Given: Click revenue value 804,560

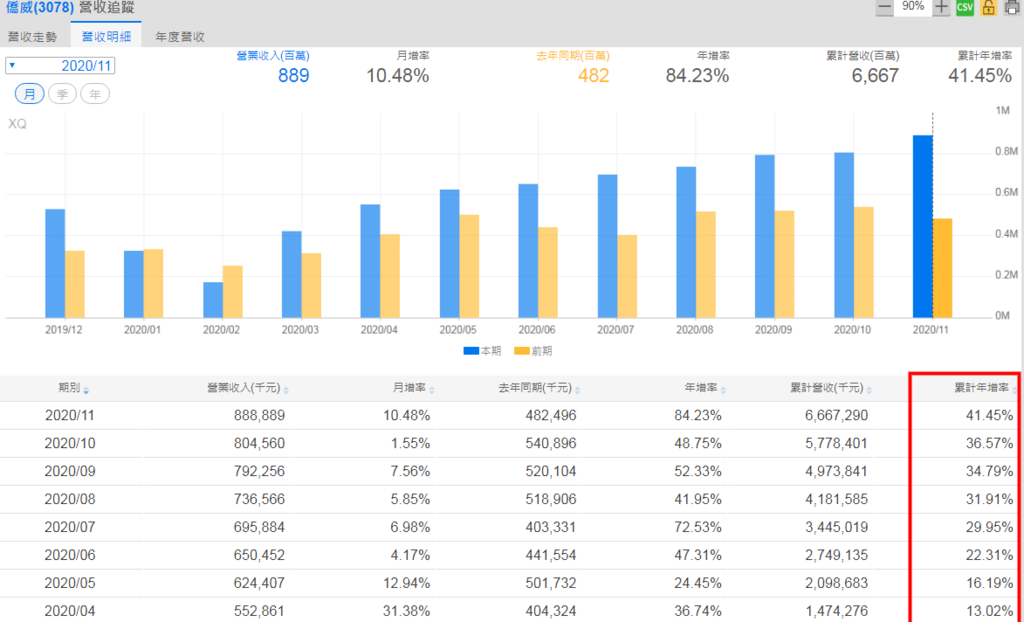Looking at the screenshot, I should coord(259,444).
